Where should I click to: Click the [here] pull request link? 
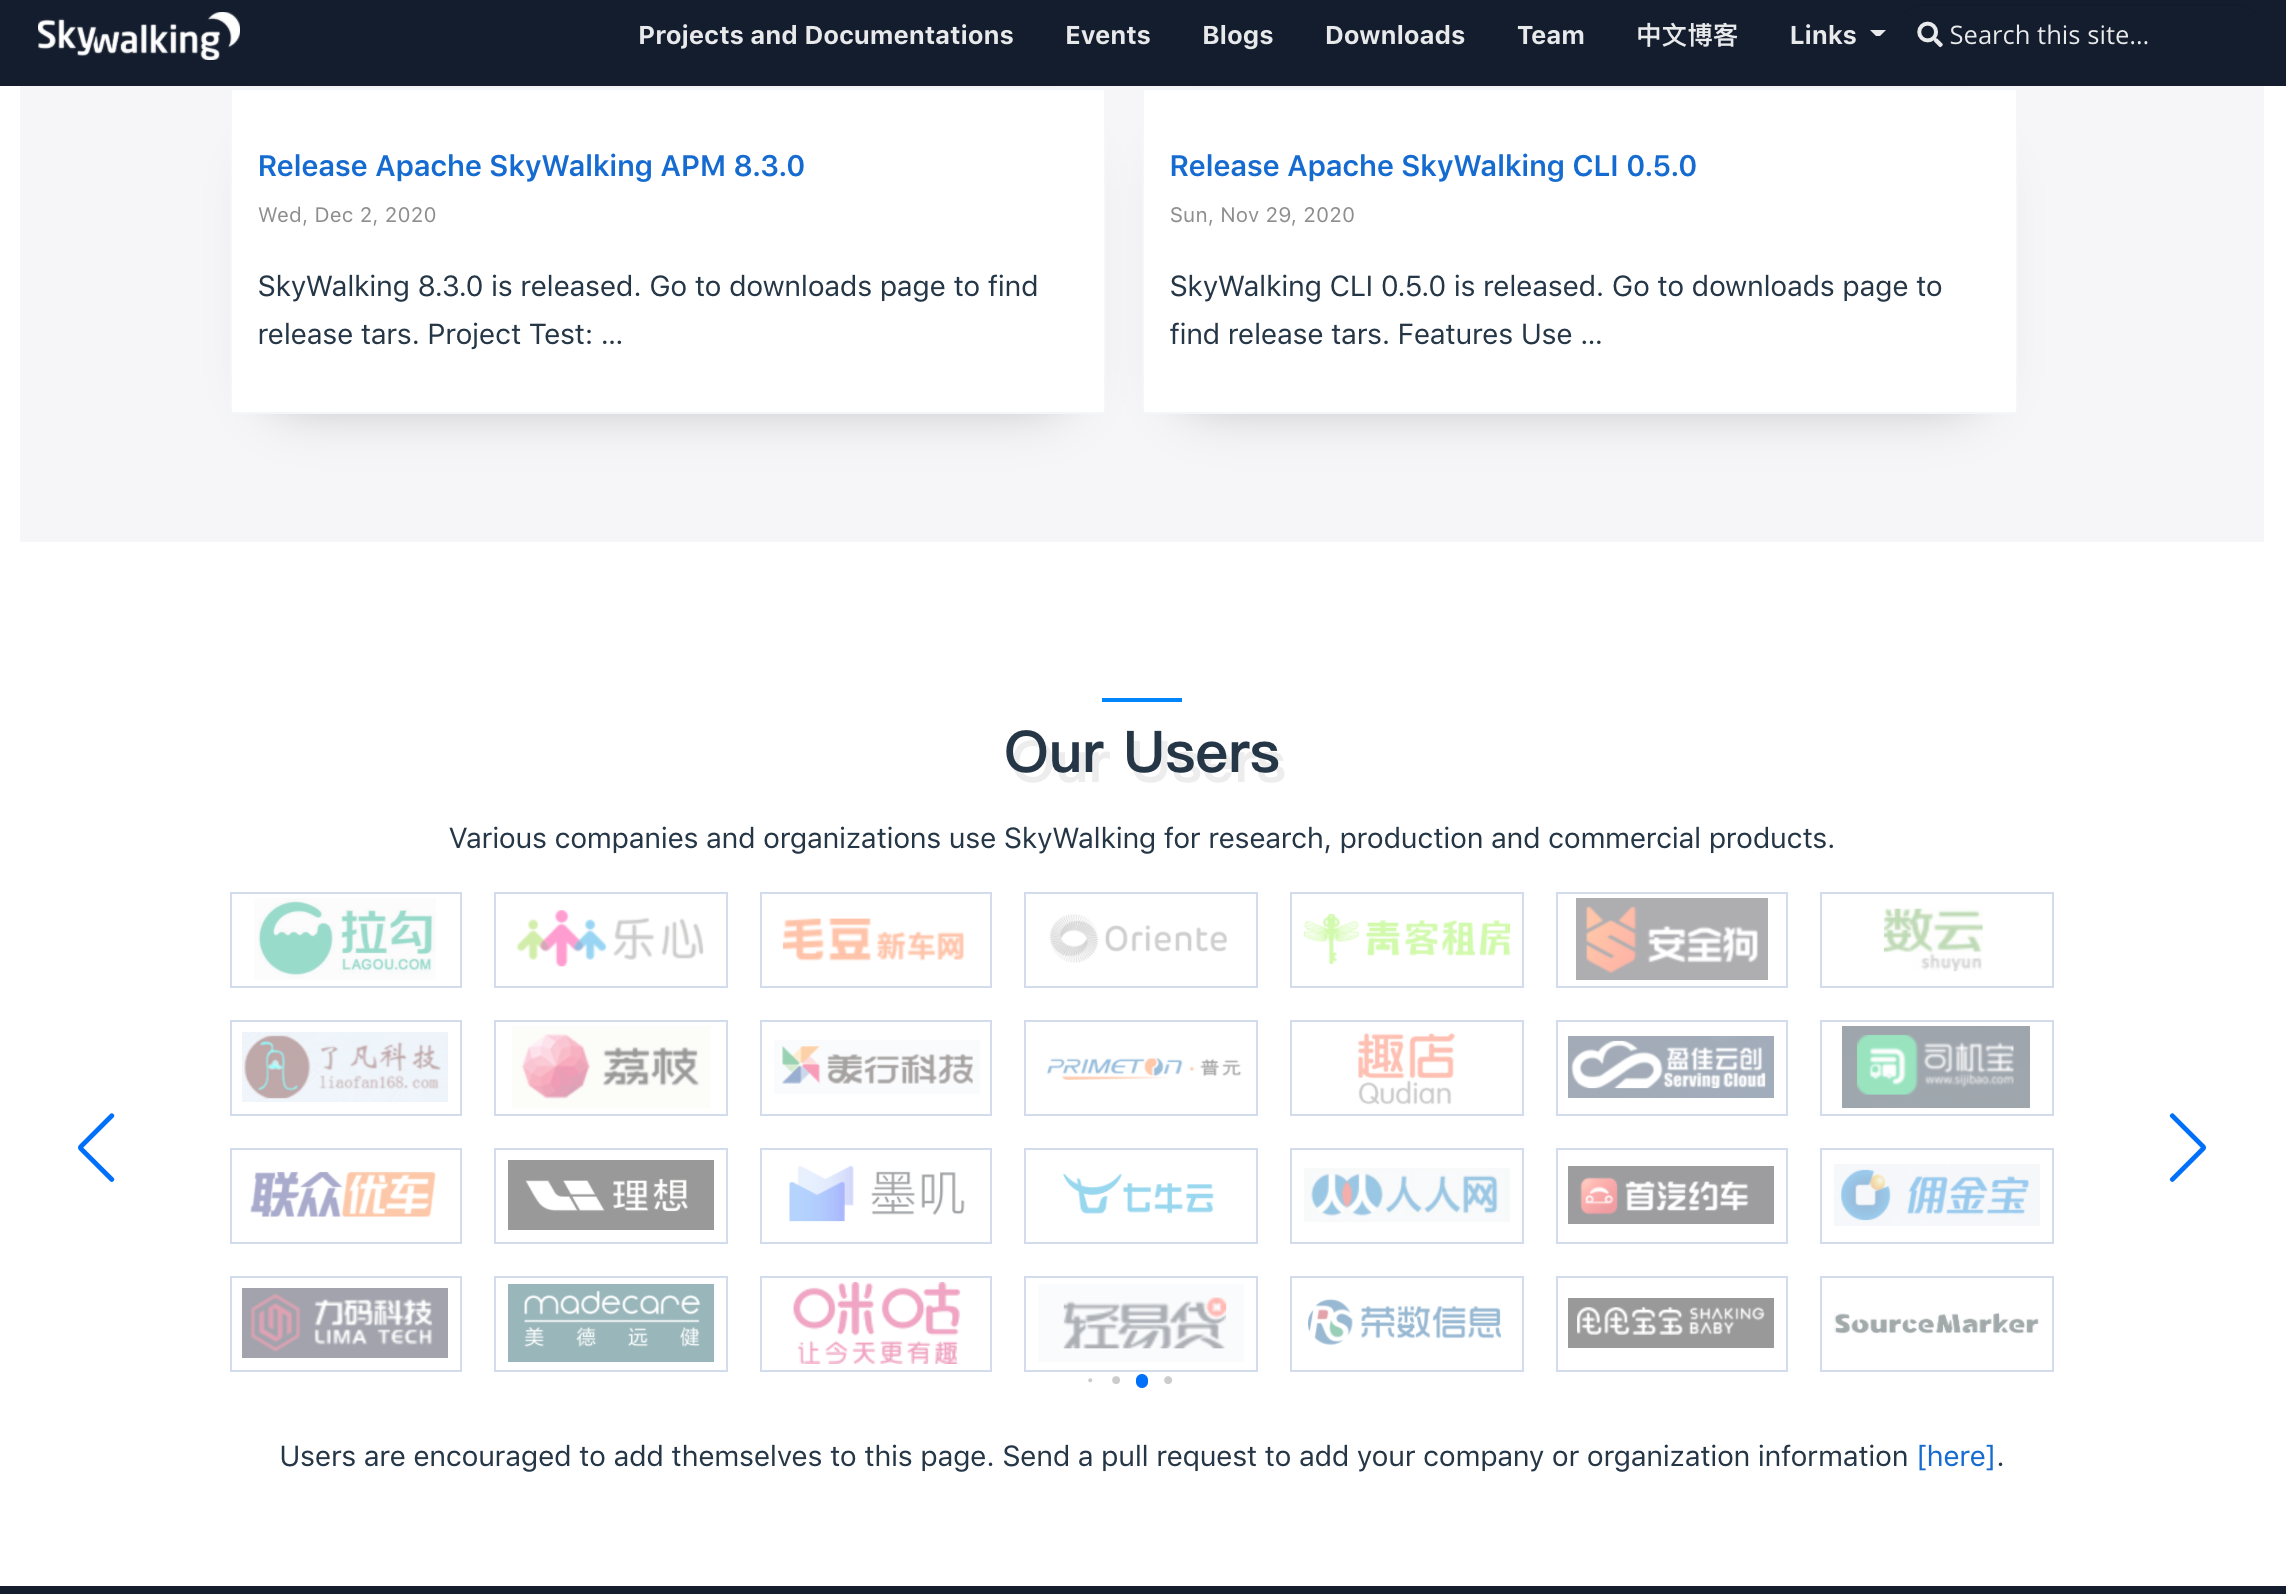(x=1955, y=1456)
